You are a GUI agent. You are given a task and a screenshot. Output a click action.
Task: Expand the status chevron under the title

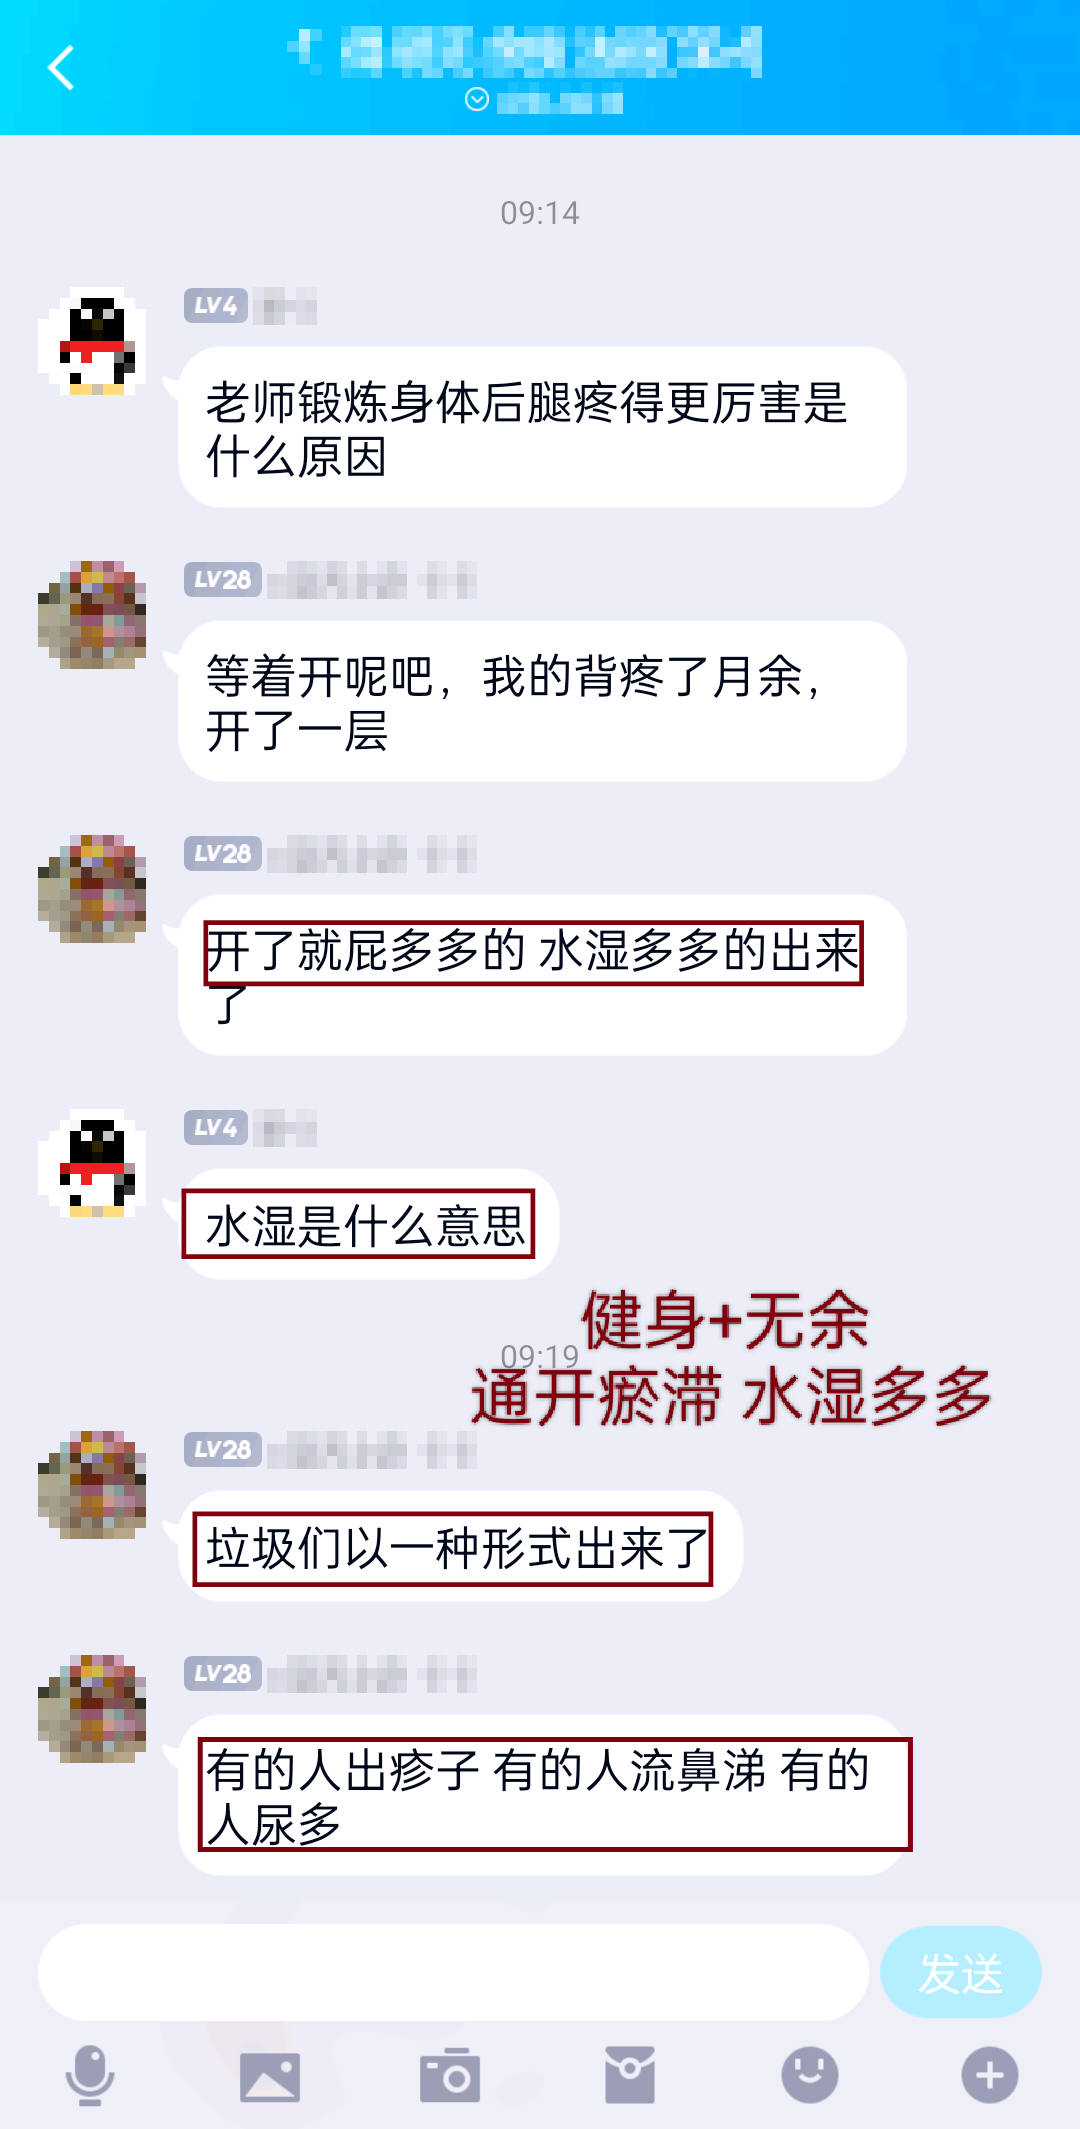pos(477,99)
